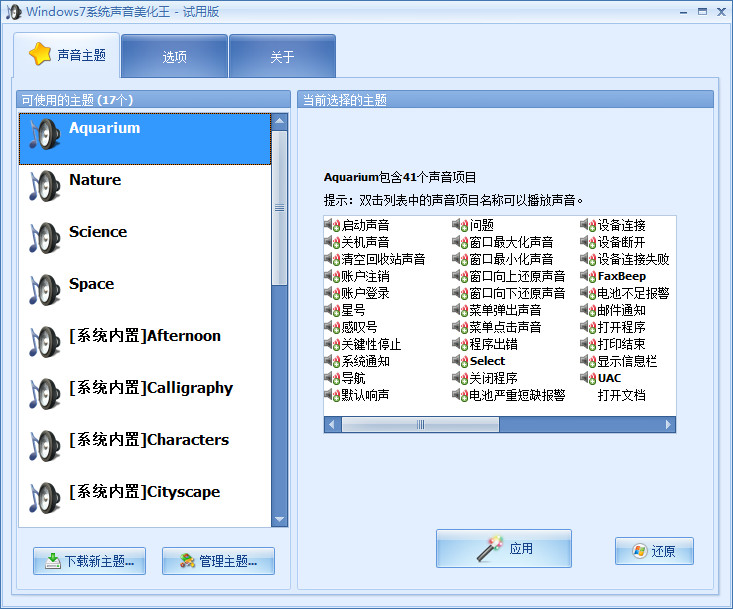
Task: Click the 设备连接失败 sound item
Action: pyautogui.click(x=633, y=259)
